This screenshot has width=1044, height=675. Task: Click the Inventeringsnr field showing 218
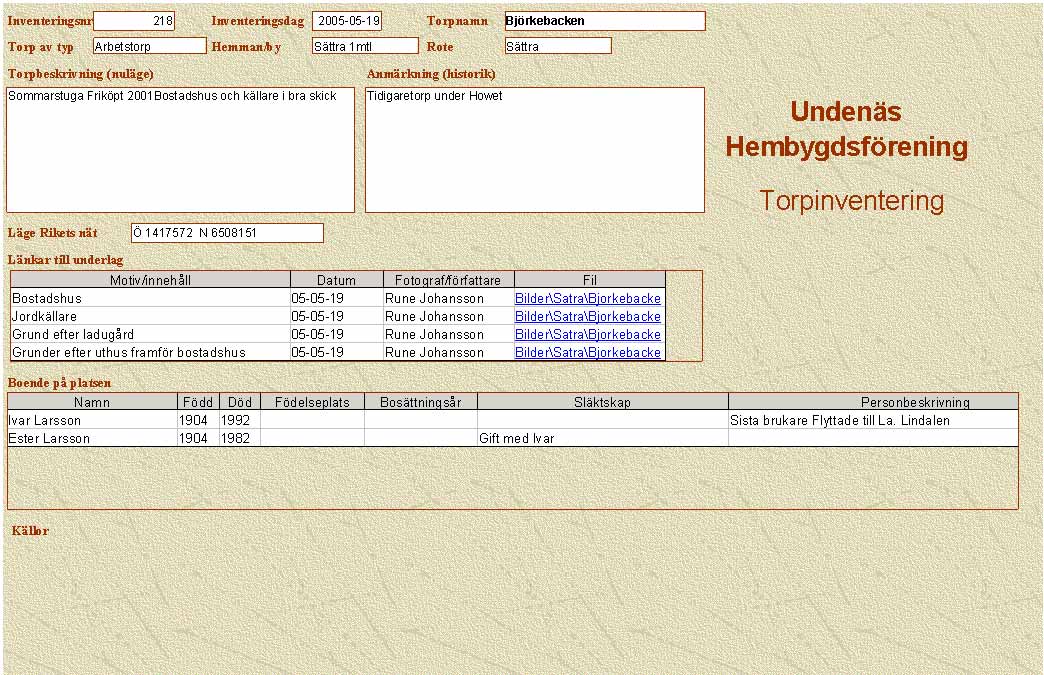[134, 21]
